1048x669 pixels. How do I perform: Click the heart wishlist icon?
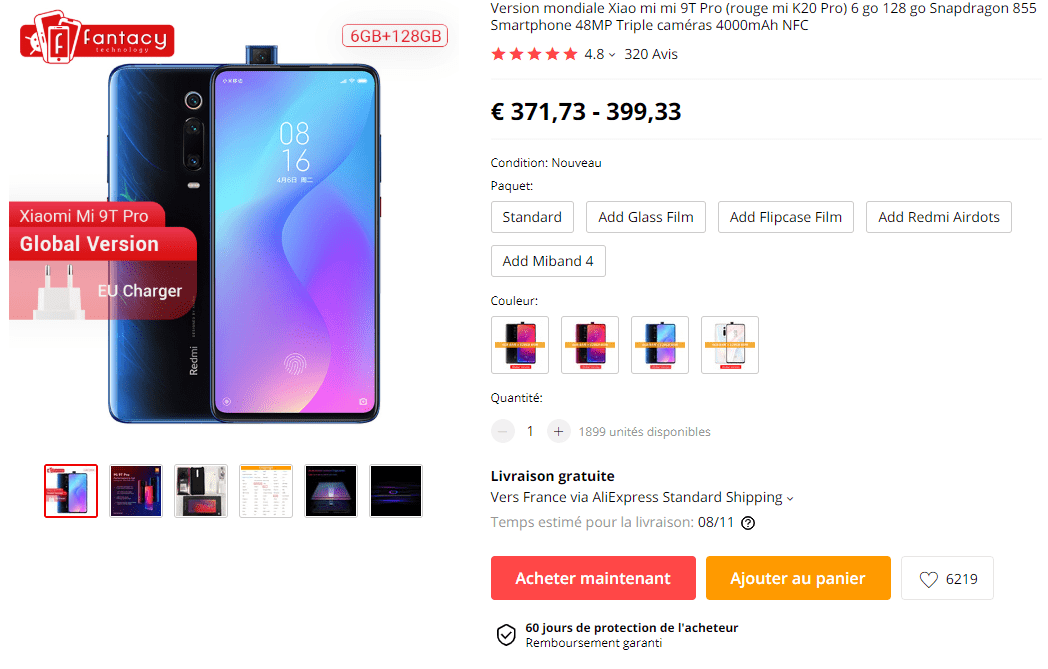point(928,579)
